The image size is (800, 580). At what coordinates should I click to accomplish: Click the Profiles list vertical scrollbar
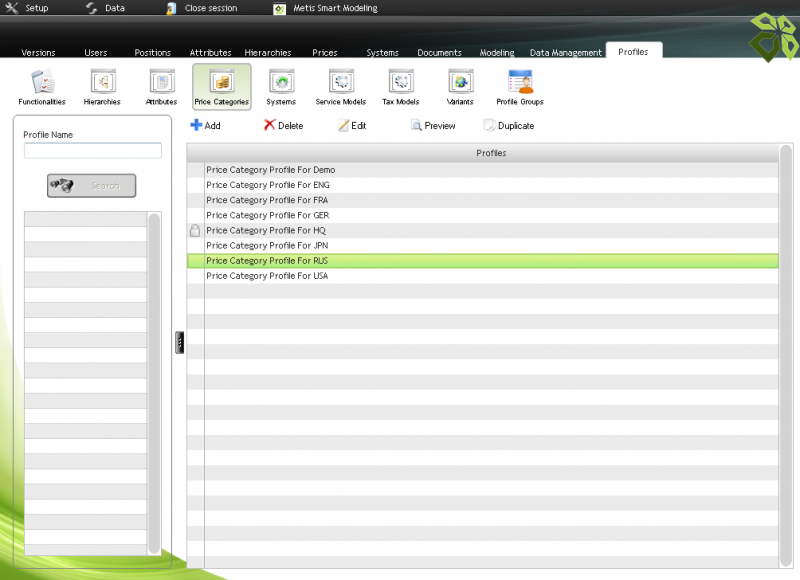[785, 350]
